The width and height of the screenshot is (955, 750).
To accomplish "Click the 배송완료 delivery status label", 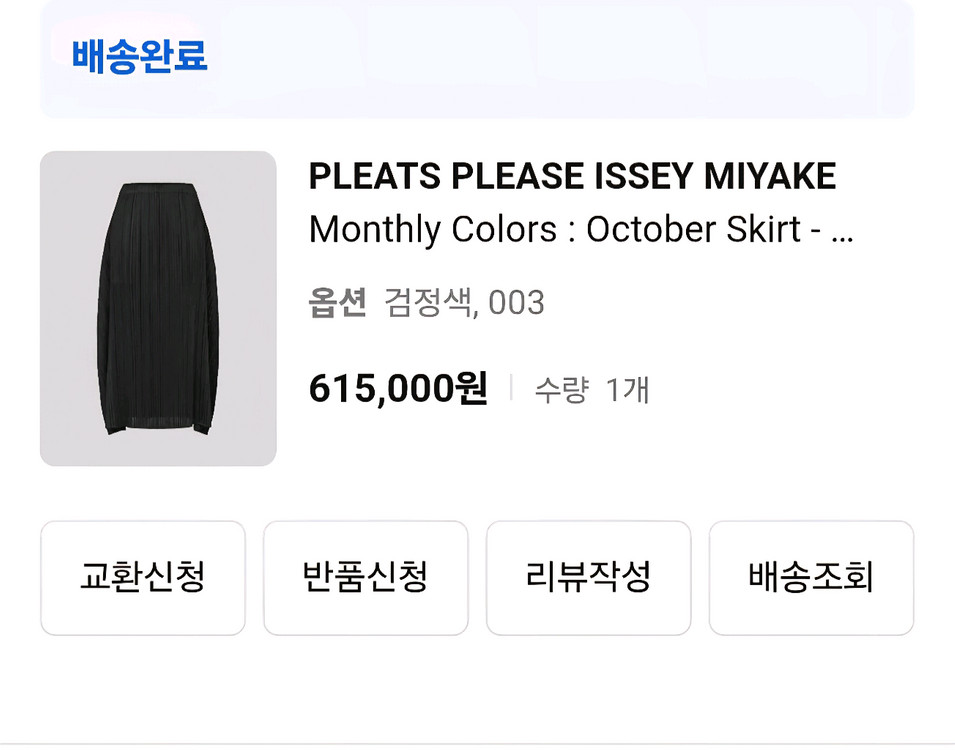I will tap(137, 58).
